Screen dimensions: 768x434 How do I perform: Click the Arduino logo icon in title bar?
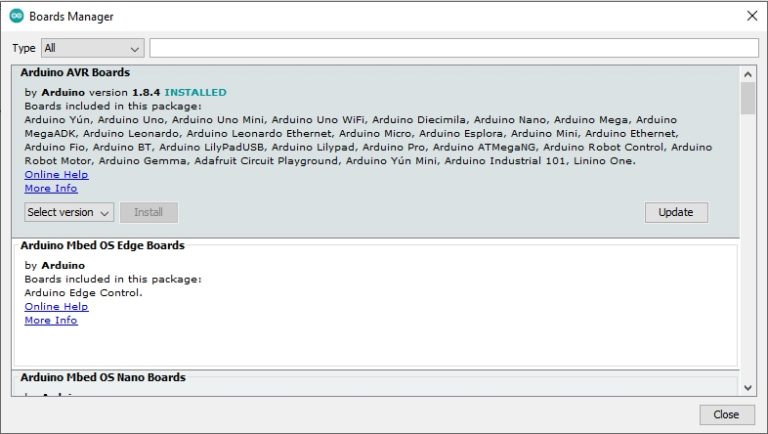click(16, 16)
